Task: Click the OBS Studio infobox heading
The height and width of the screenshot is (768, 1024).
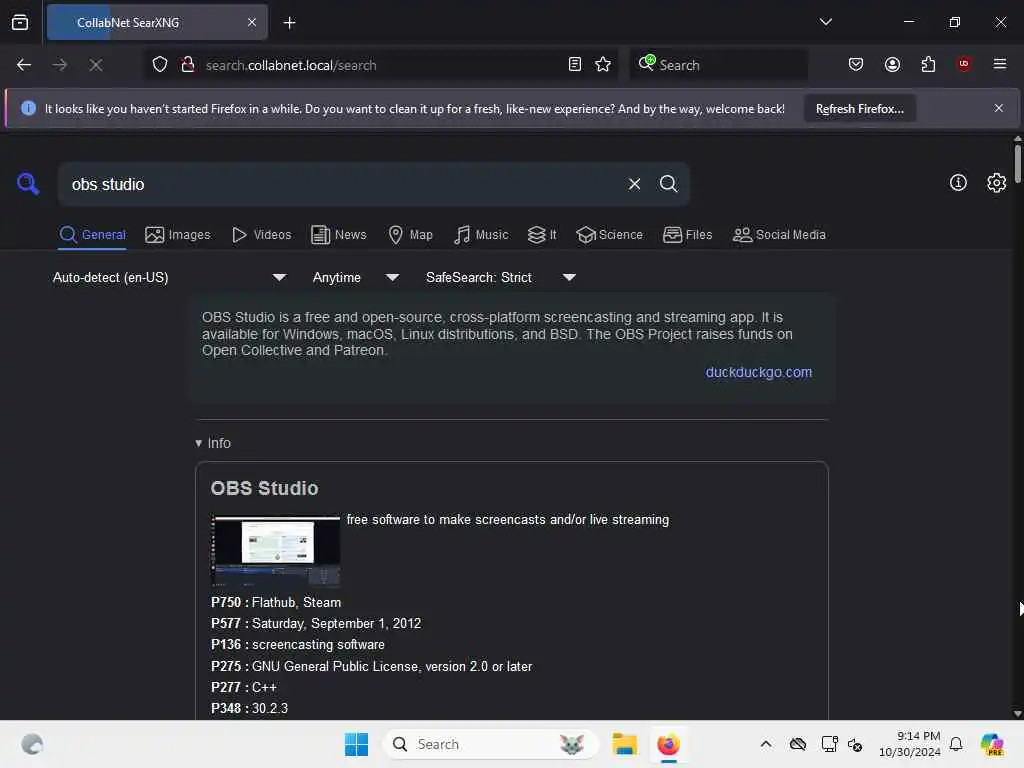Action: pyautogui.click(x=264, y=488)
